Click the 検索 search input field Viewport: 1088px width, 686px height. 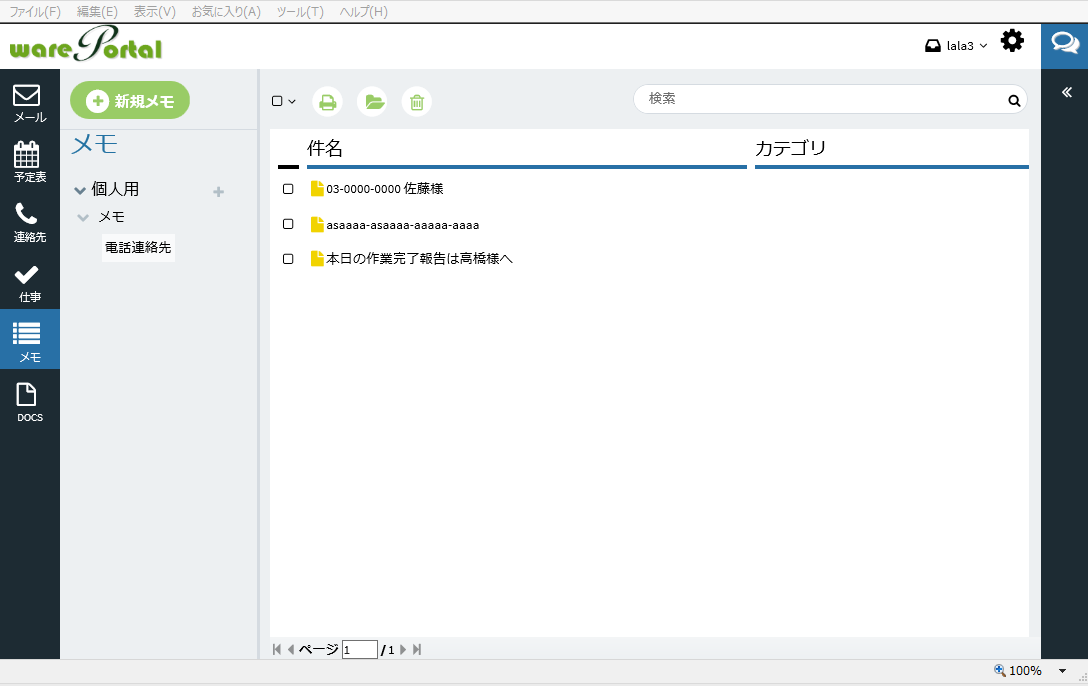(x=820, y=99)
